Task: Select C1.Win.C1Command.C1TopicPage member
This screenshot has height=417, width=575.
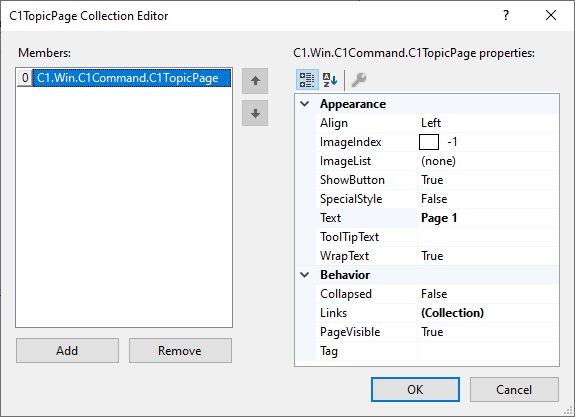Action: click(x=132, y=78)
